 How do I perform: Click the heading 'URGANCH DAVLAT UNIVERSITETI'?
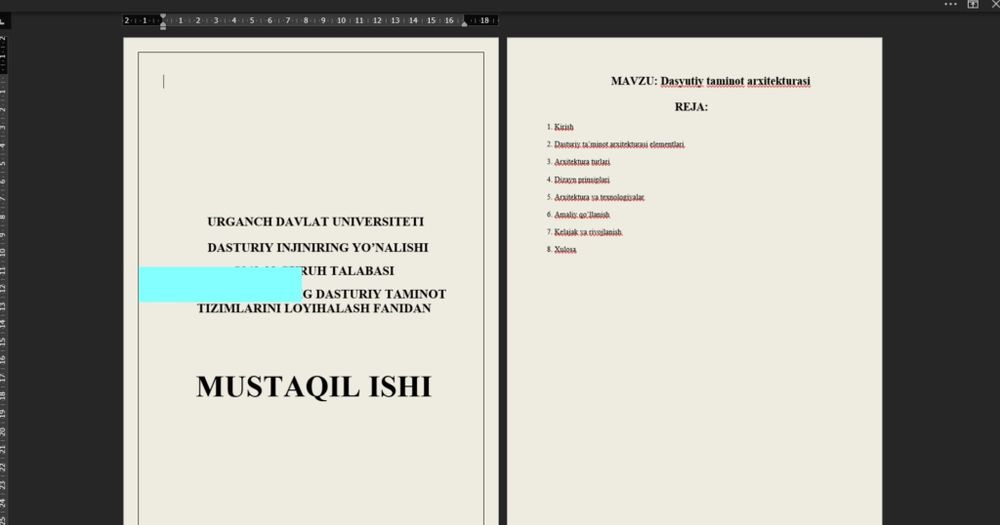click(315, 221)
